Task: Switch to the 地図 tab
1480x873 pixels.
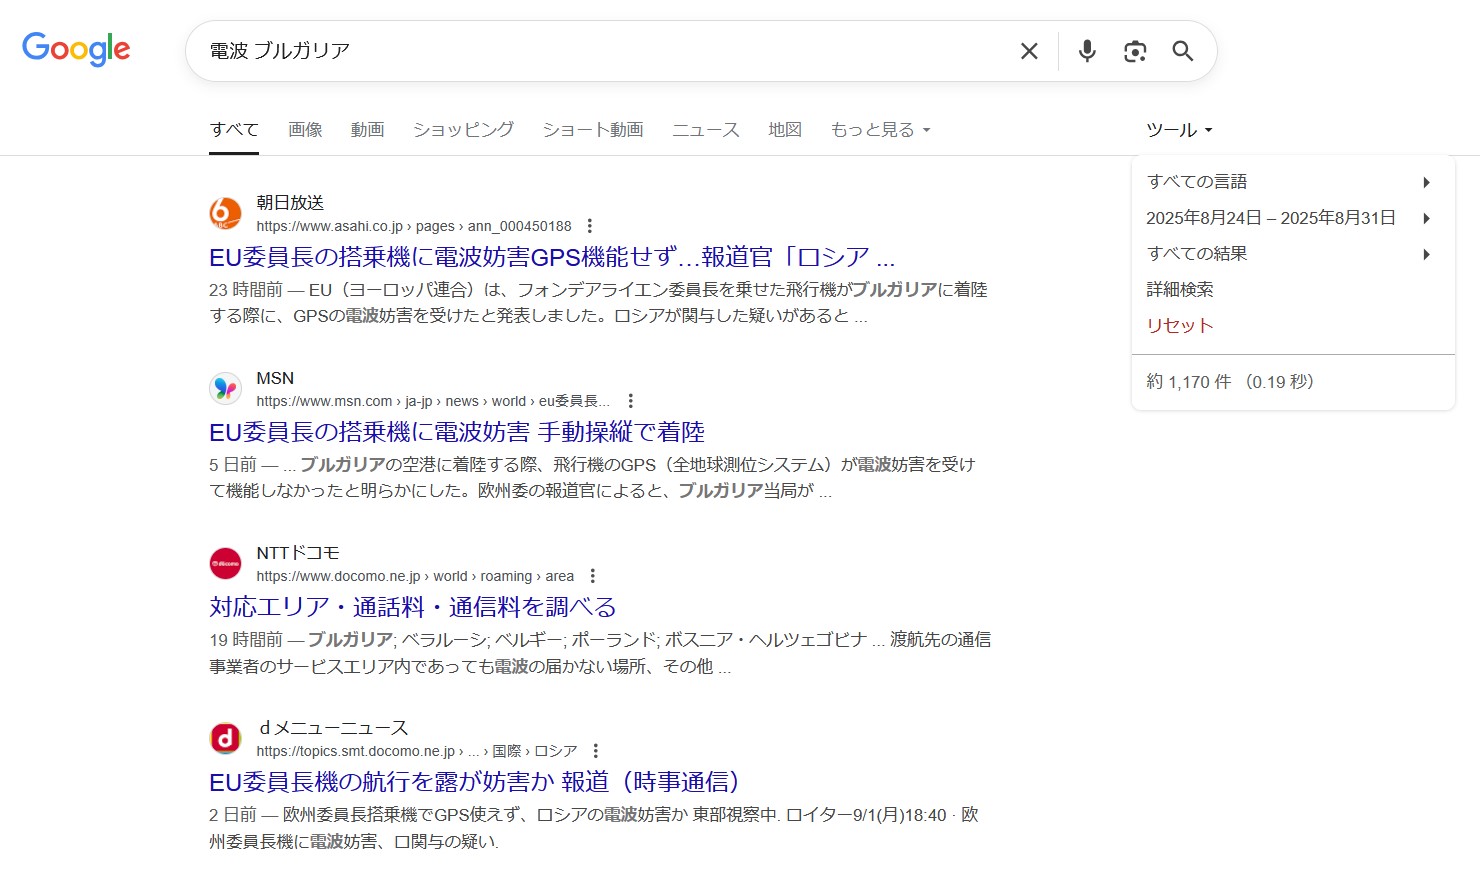Action: click(x=785, y=130)
